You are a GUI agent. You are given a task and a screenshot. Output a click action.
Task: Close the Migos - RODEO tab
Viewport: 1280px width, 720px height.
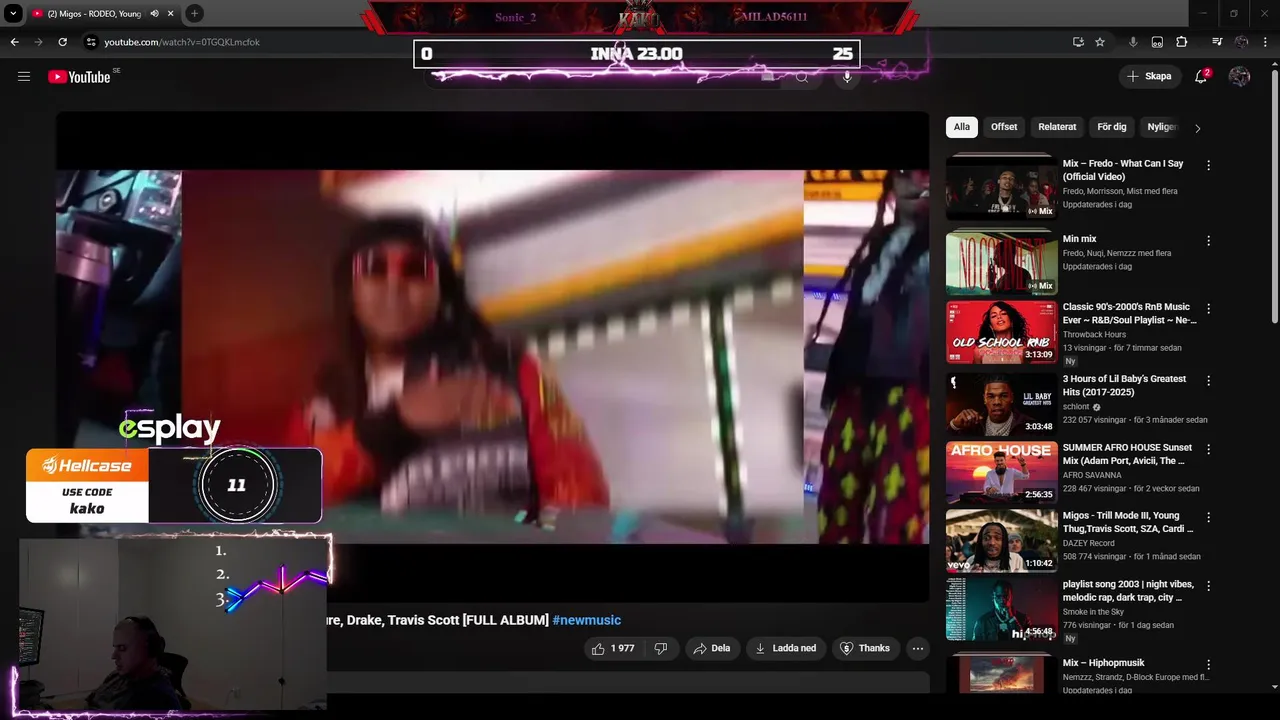(170, 14)
